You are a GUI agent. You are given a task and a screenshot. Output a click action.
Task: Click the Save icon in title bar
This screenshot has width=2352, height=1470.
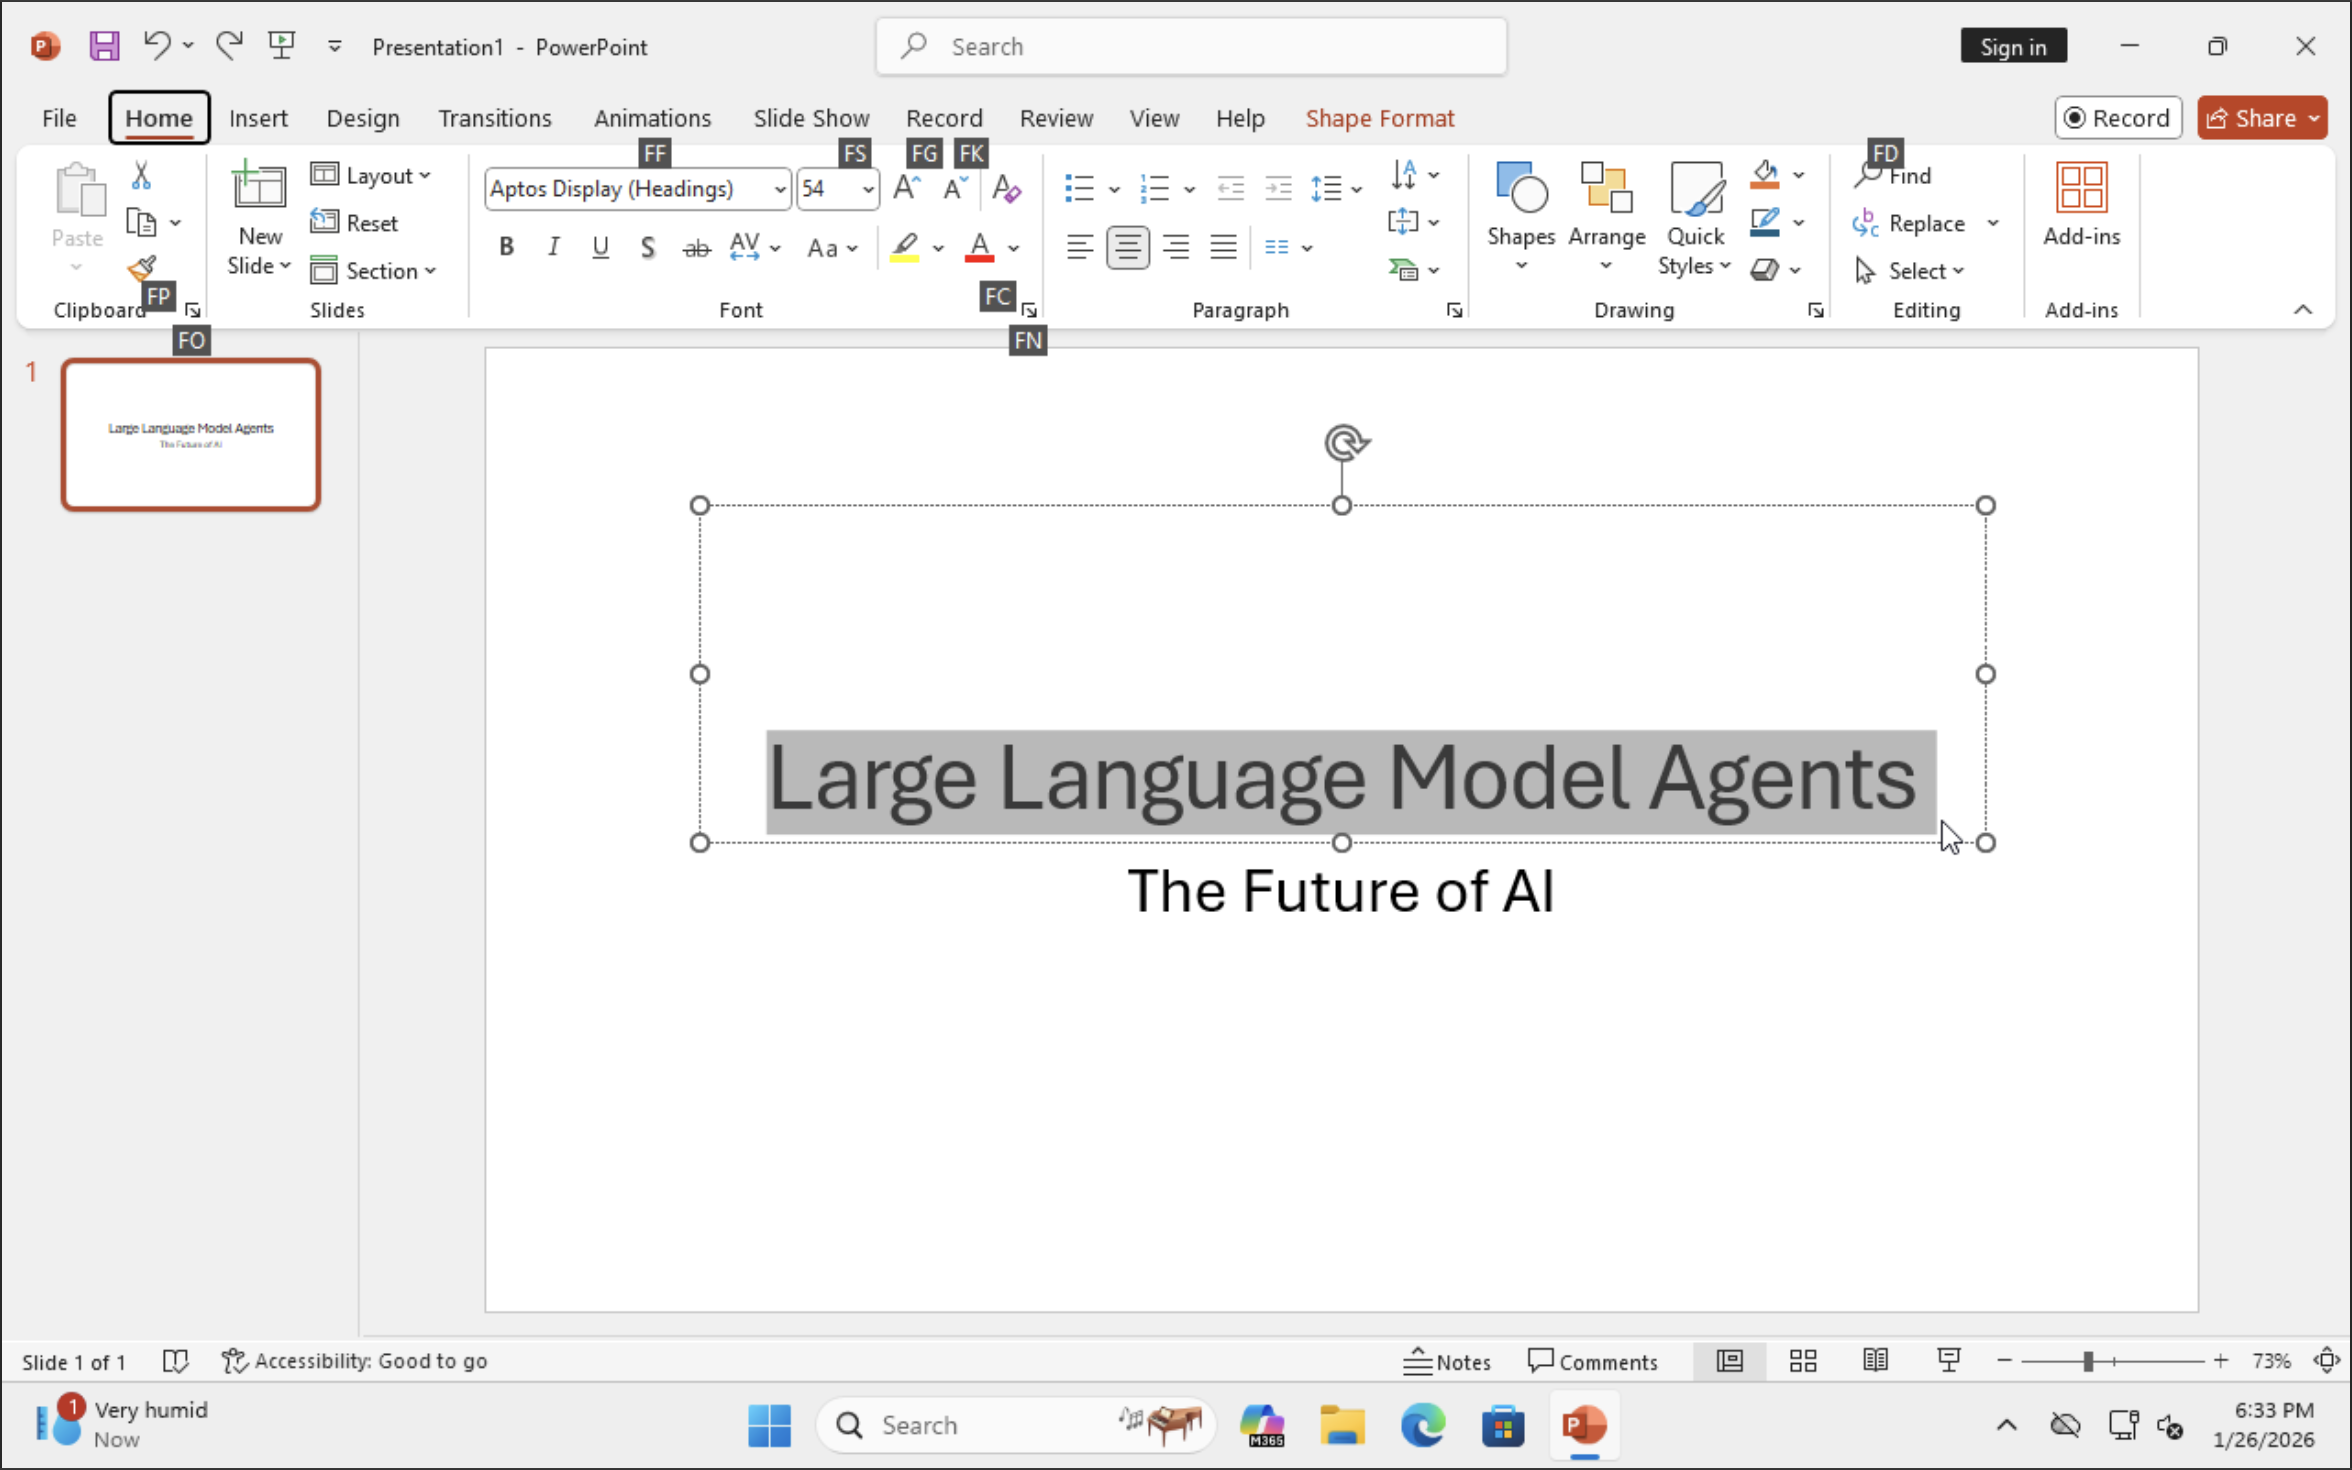click(104, 46)
